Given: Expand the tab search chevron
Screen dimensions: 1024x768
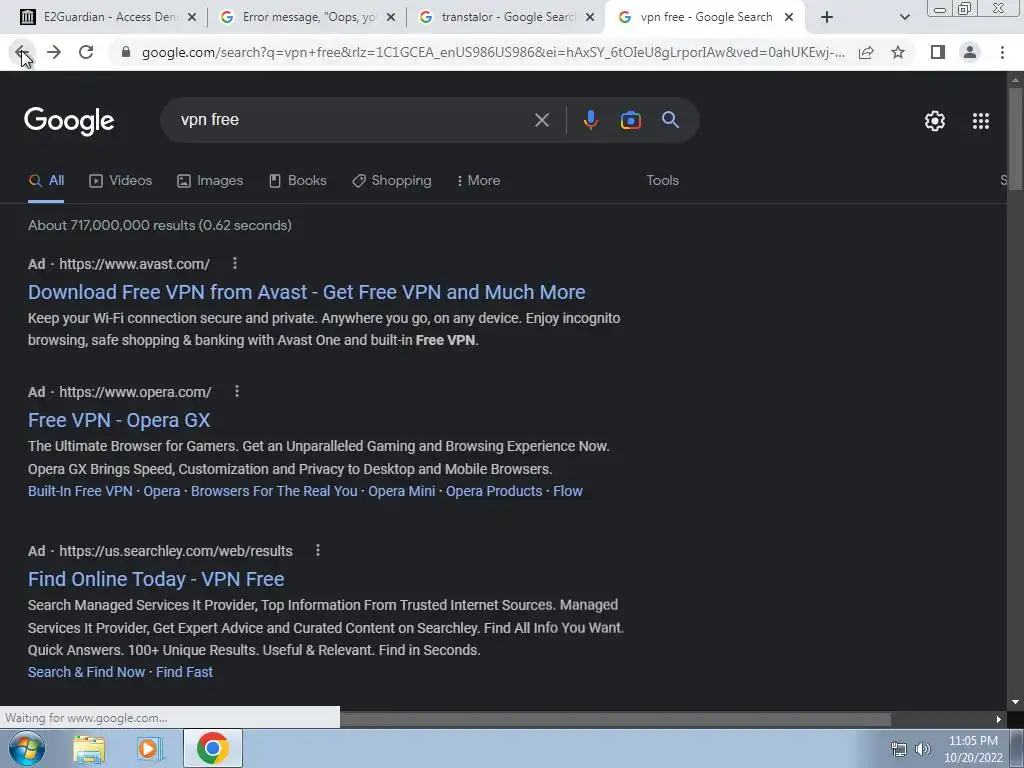Looking at the screenshot, I should point(904,18).
